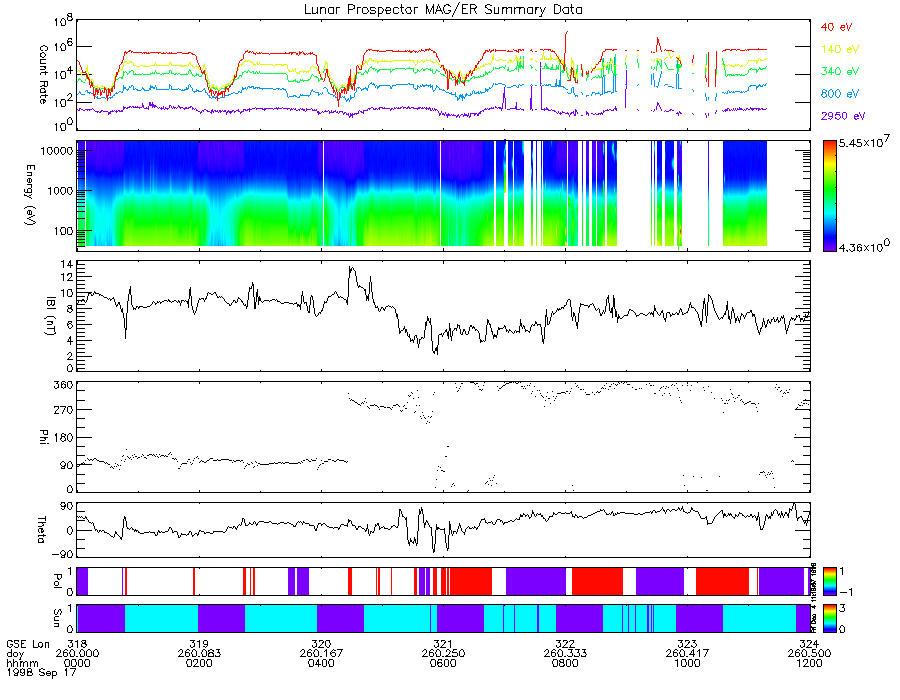Viewport: 900px width, 700px height.
Task: Click the energy spectrogram color scale bar
Action: pyautogui.click(x=829, y=196)
